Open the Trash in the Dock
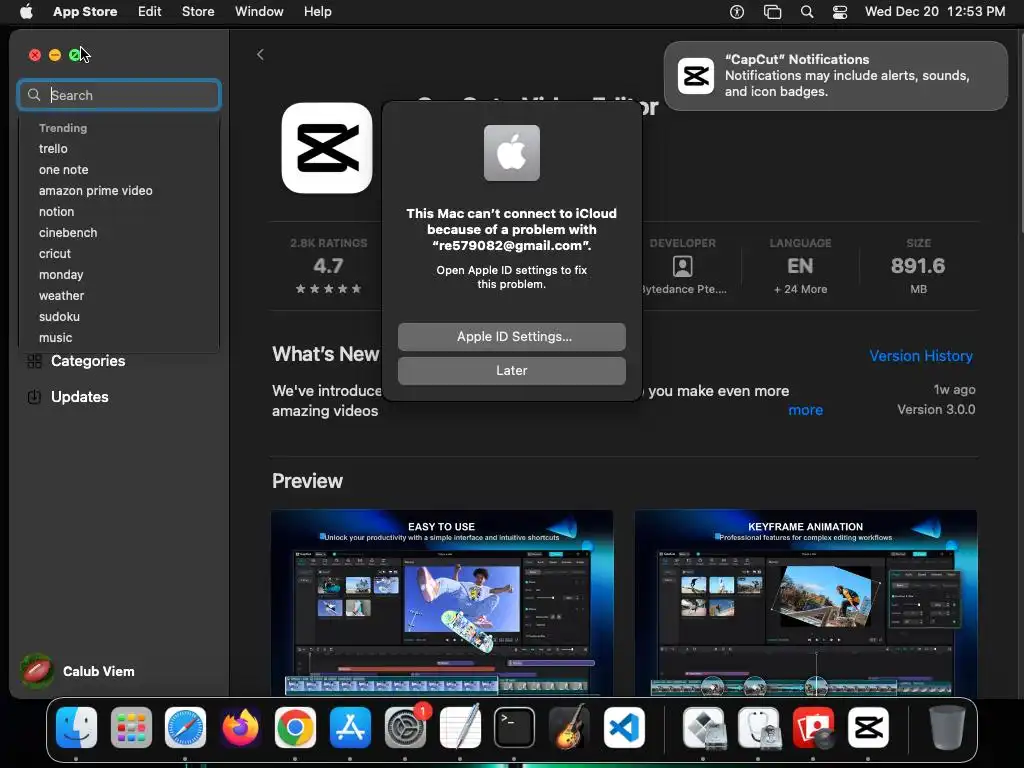The height and width of the screenshot is (768, 1024). (x=947, y=728)
